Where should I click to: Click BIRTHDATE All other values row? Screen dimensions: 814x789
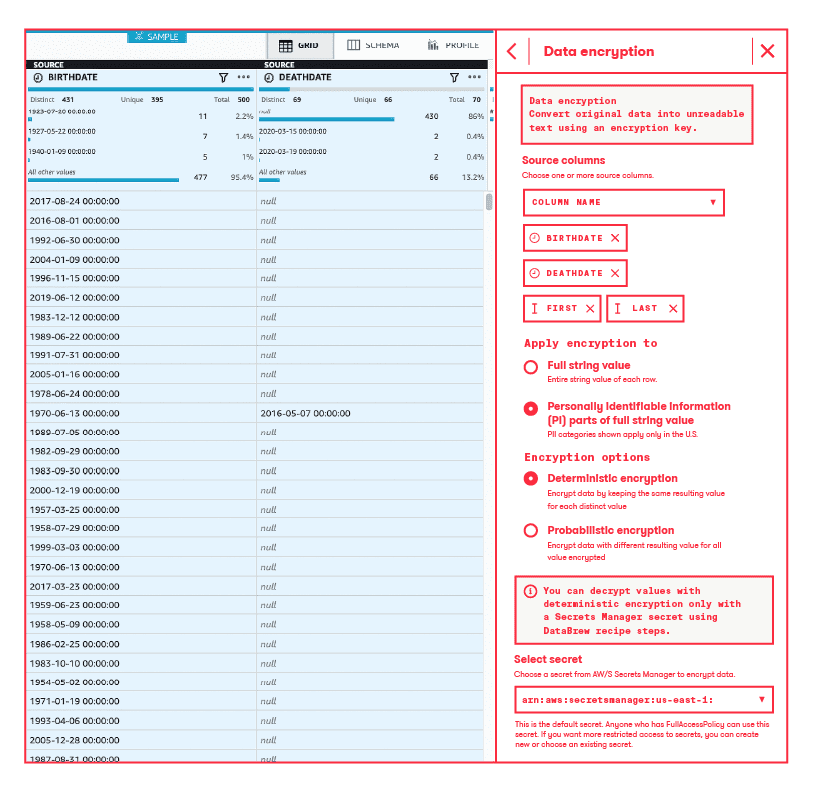[141, 175]
